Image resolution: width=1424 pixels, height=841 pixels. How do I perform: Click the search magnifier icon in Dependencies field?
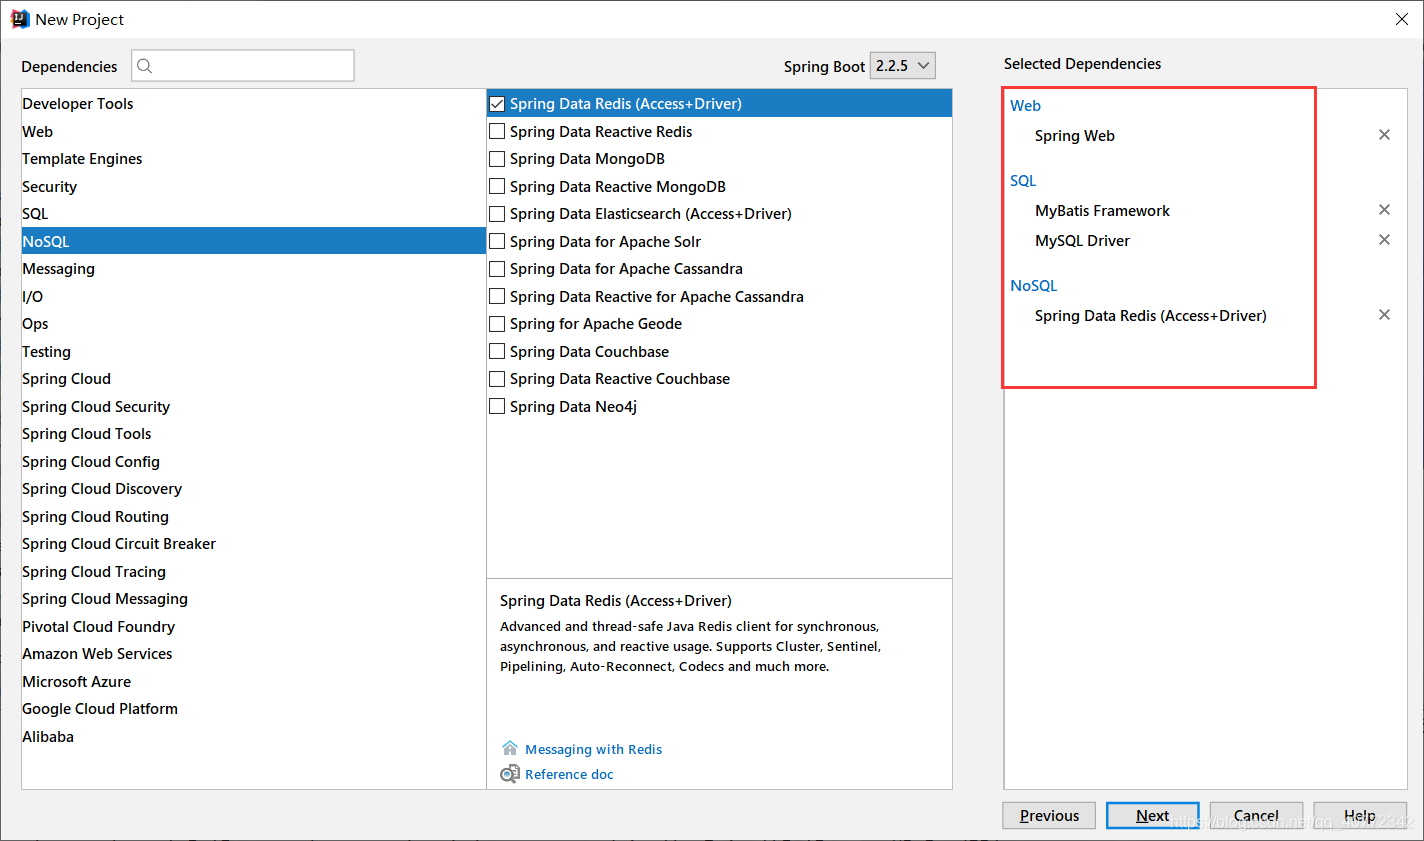(x=145, y=66)
